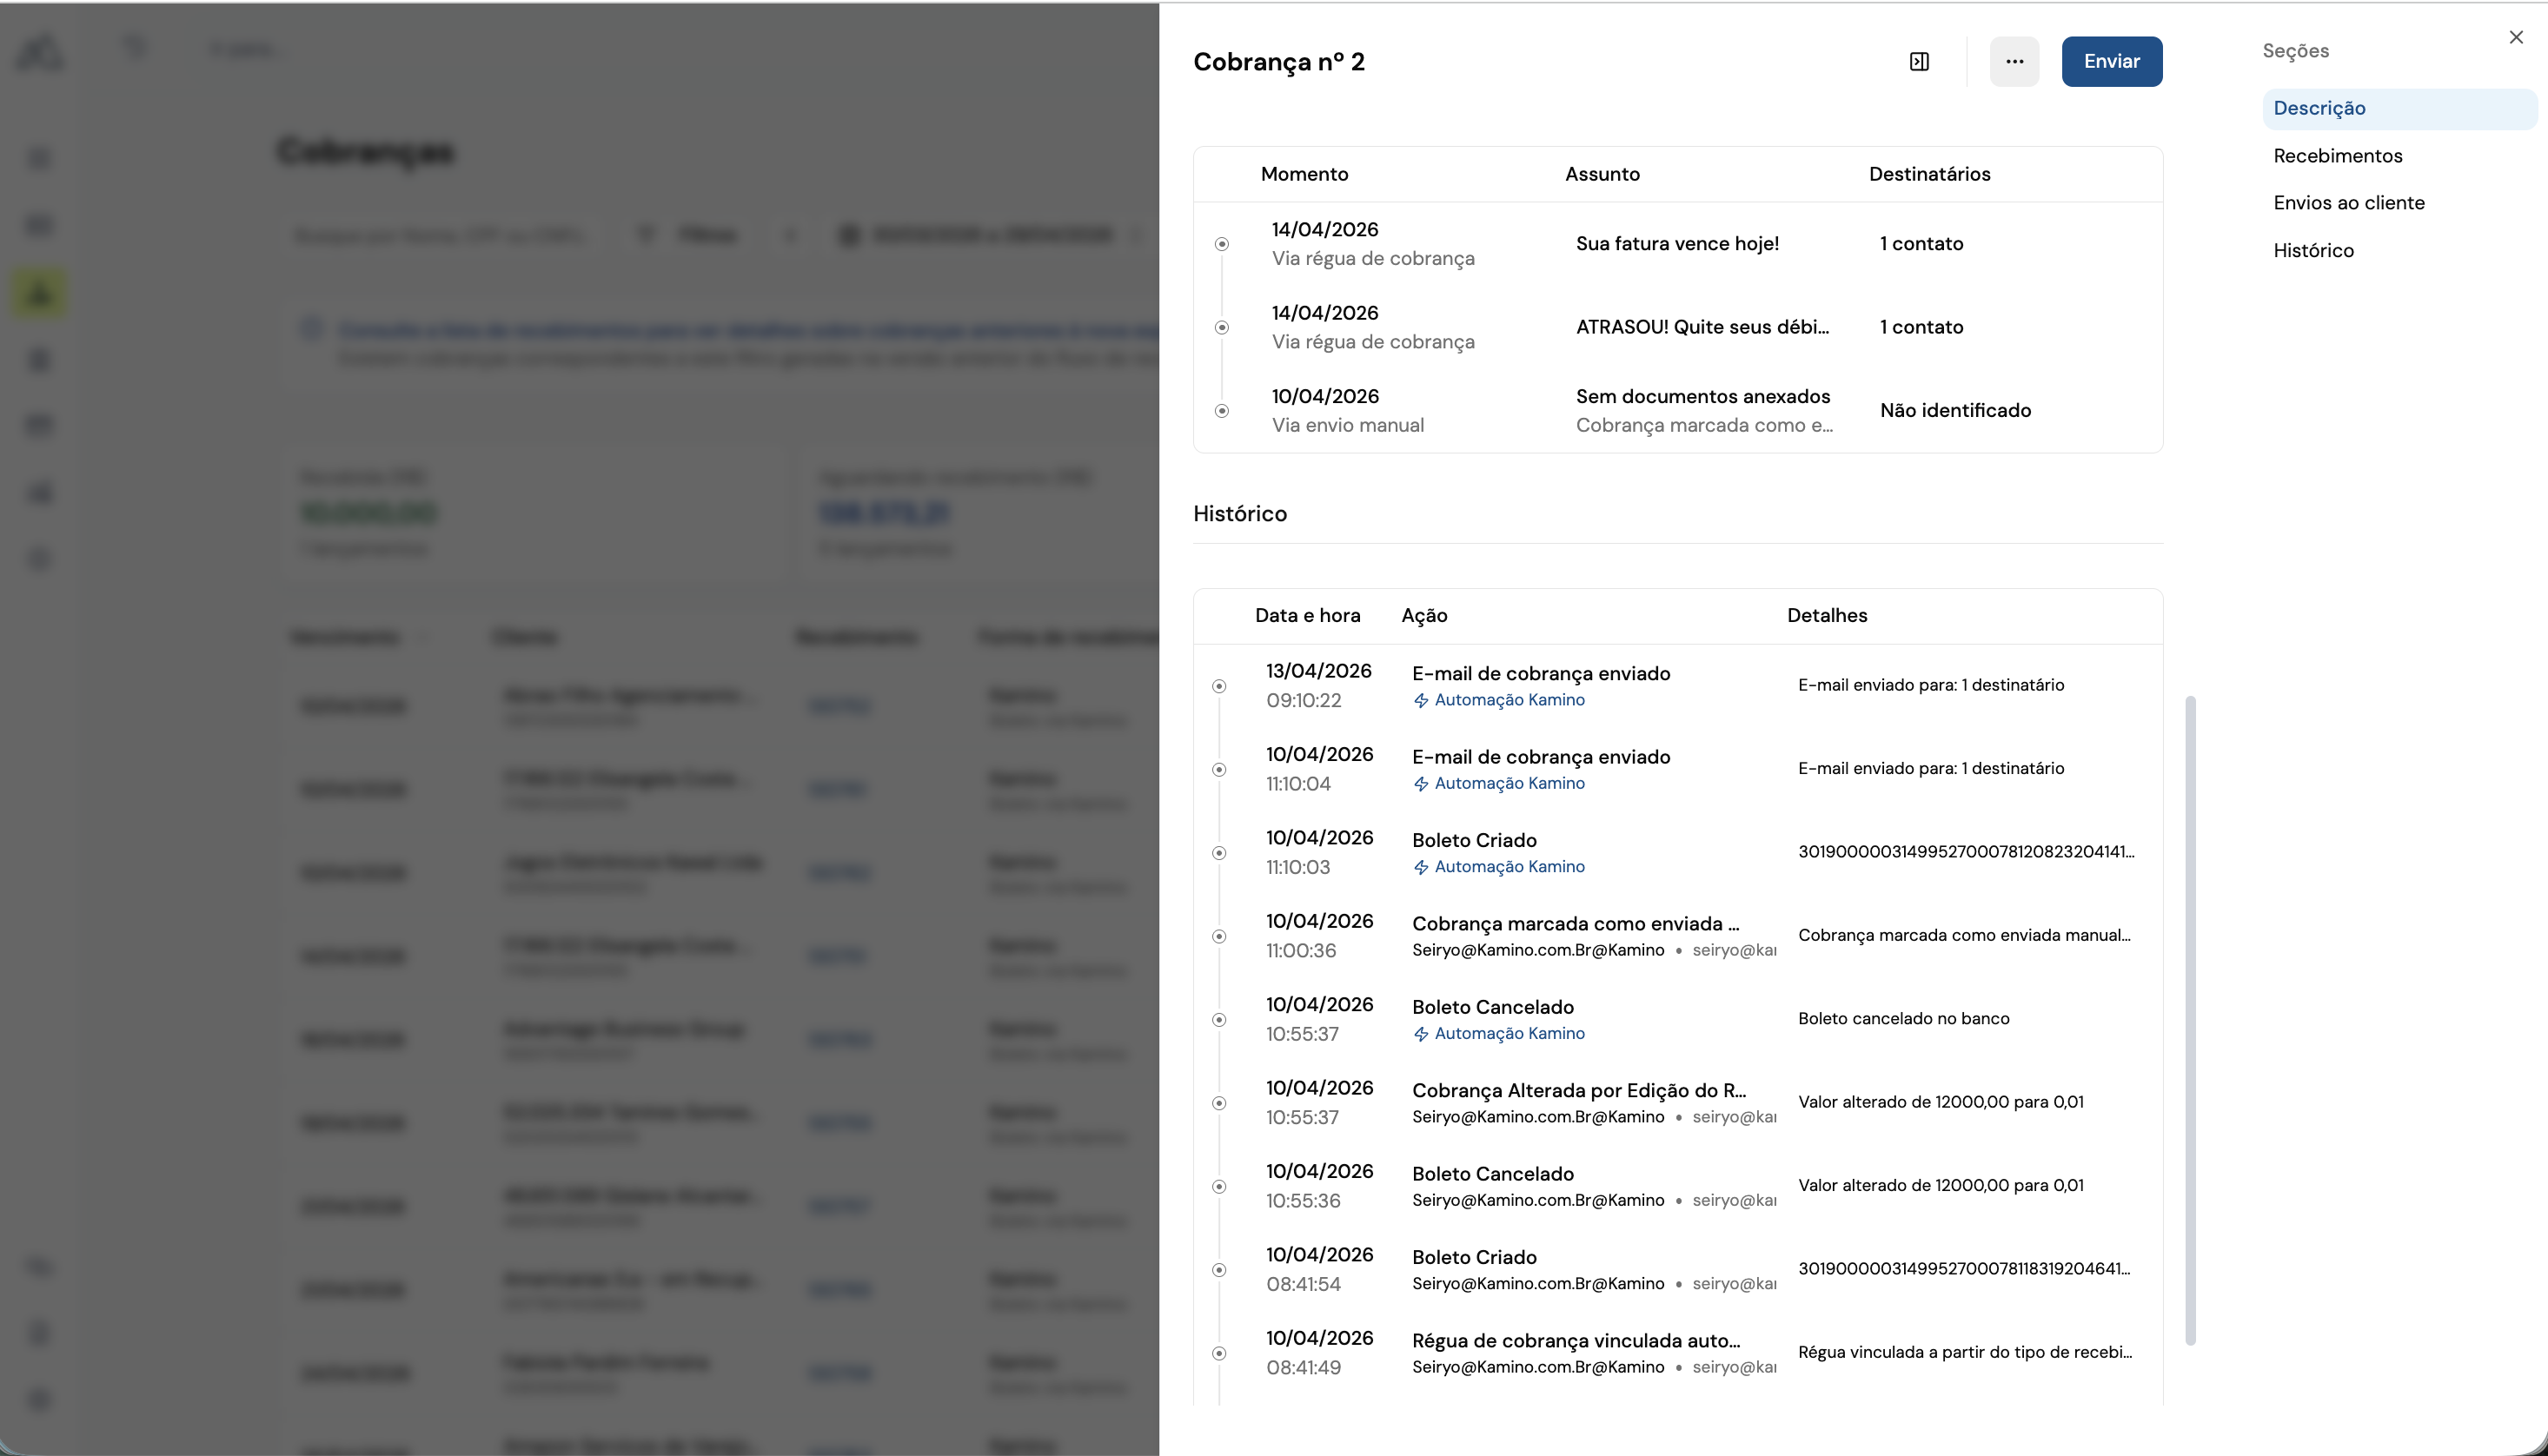2548x1456 pixels.
Task: Select timeline marker for 13/04/2026 09:10:22
Action: click(x=1218, y=686)
